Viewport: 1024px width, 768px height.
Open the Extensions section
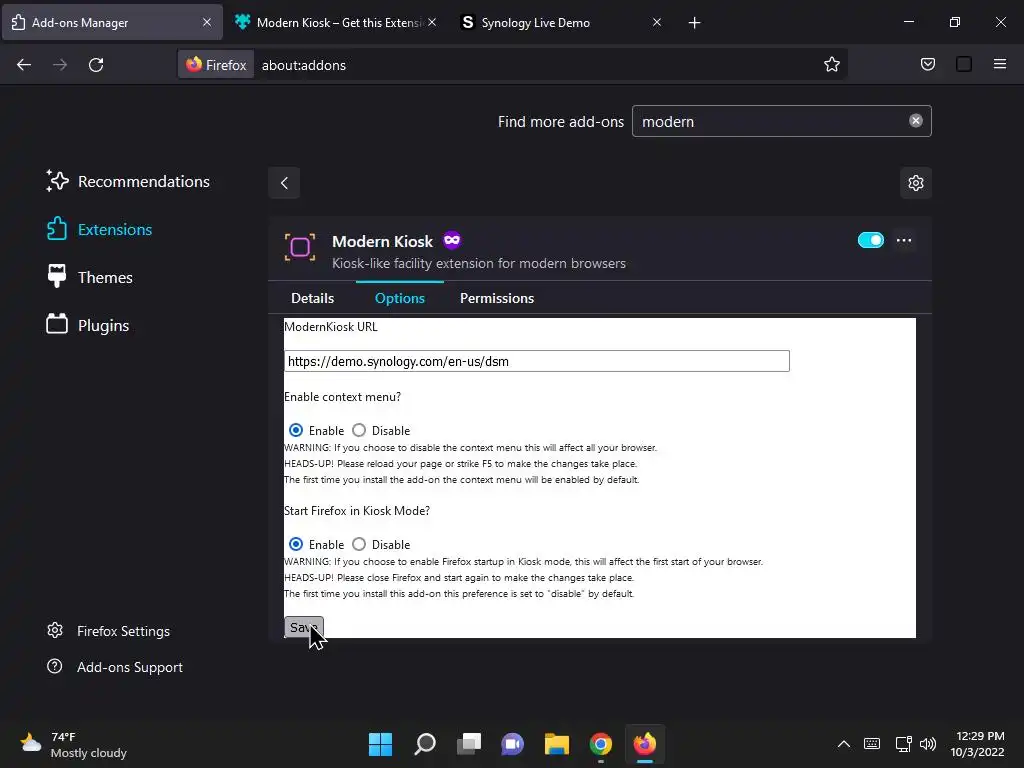[x=99, y=229]
